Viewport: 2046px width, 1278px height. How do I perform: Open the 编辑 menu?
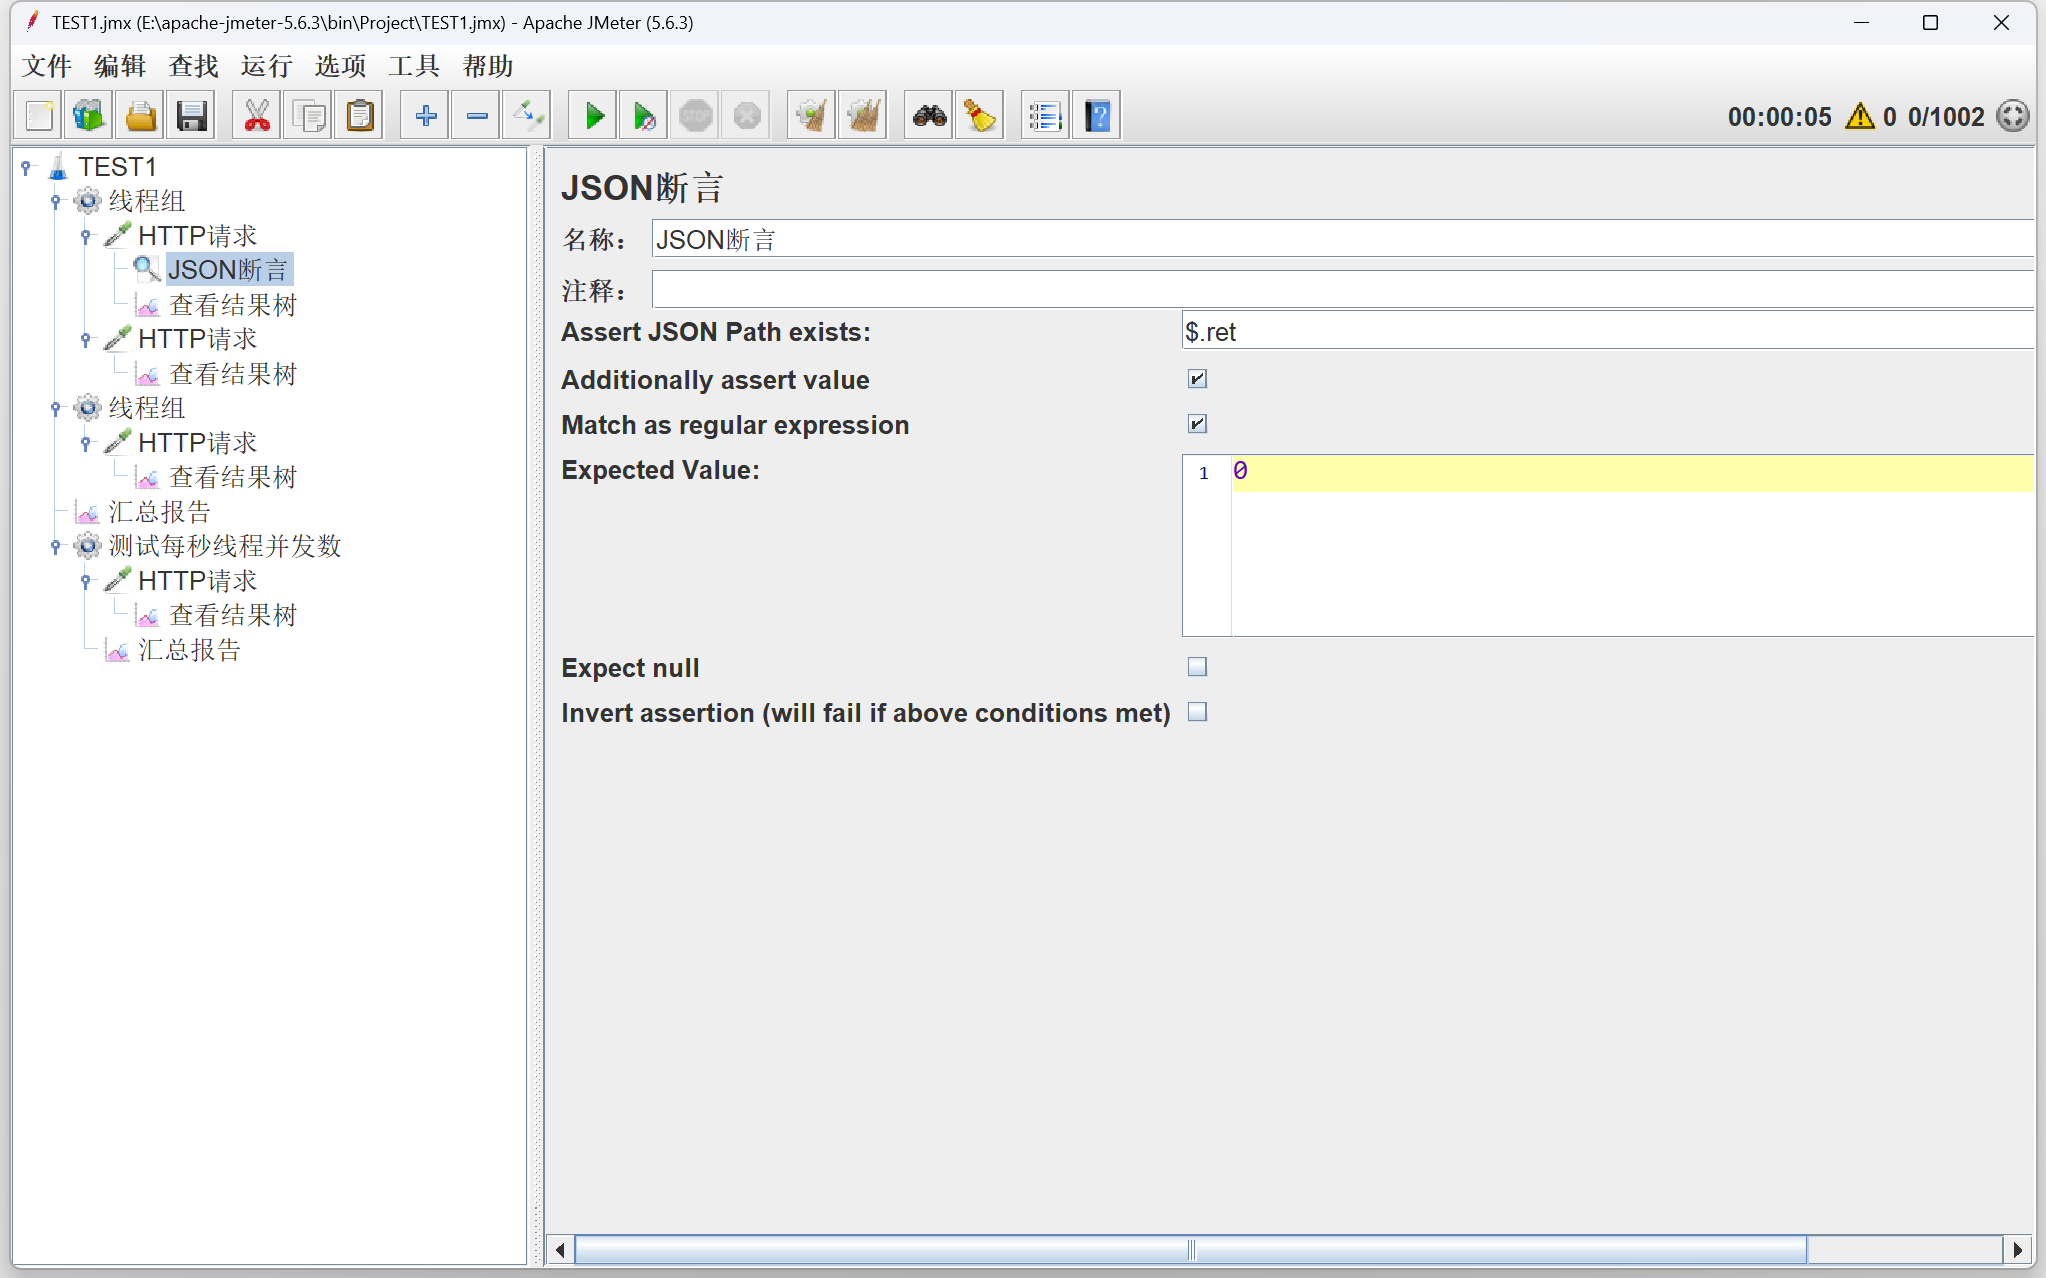(120, 66)
